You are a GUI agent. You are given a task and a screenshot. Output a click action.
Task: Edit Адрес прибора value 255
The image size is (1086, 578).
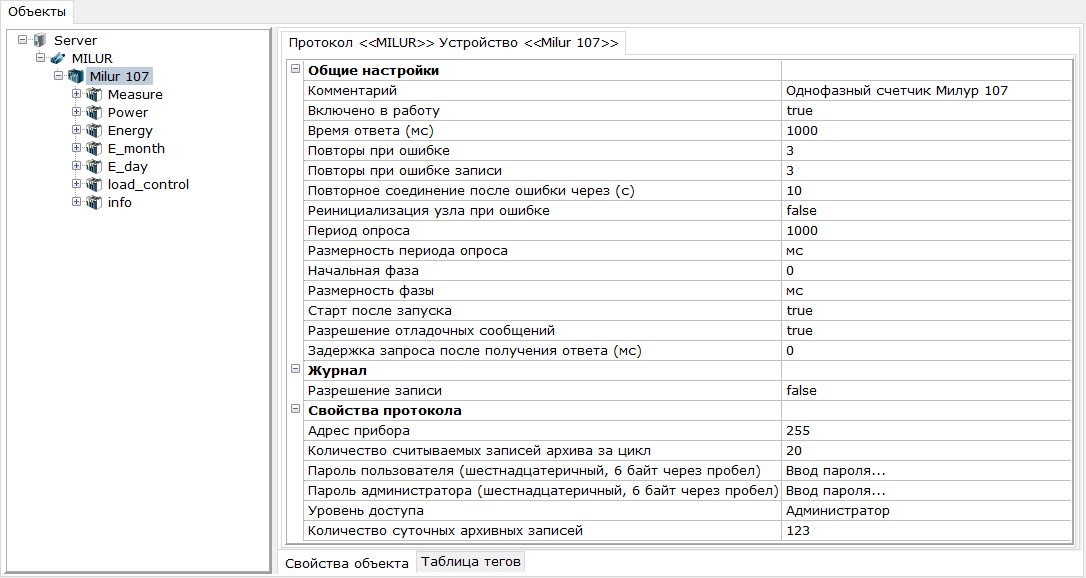tap(926, 431)
